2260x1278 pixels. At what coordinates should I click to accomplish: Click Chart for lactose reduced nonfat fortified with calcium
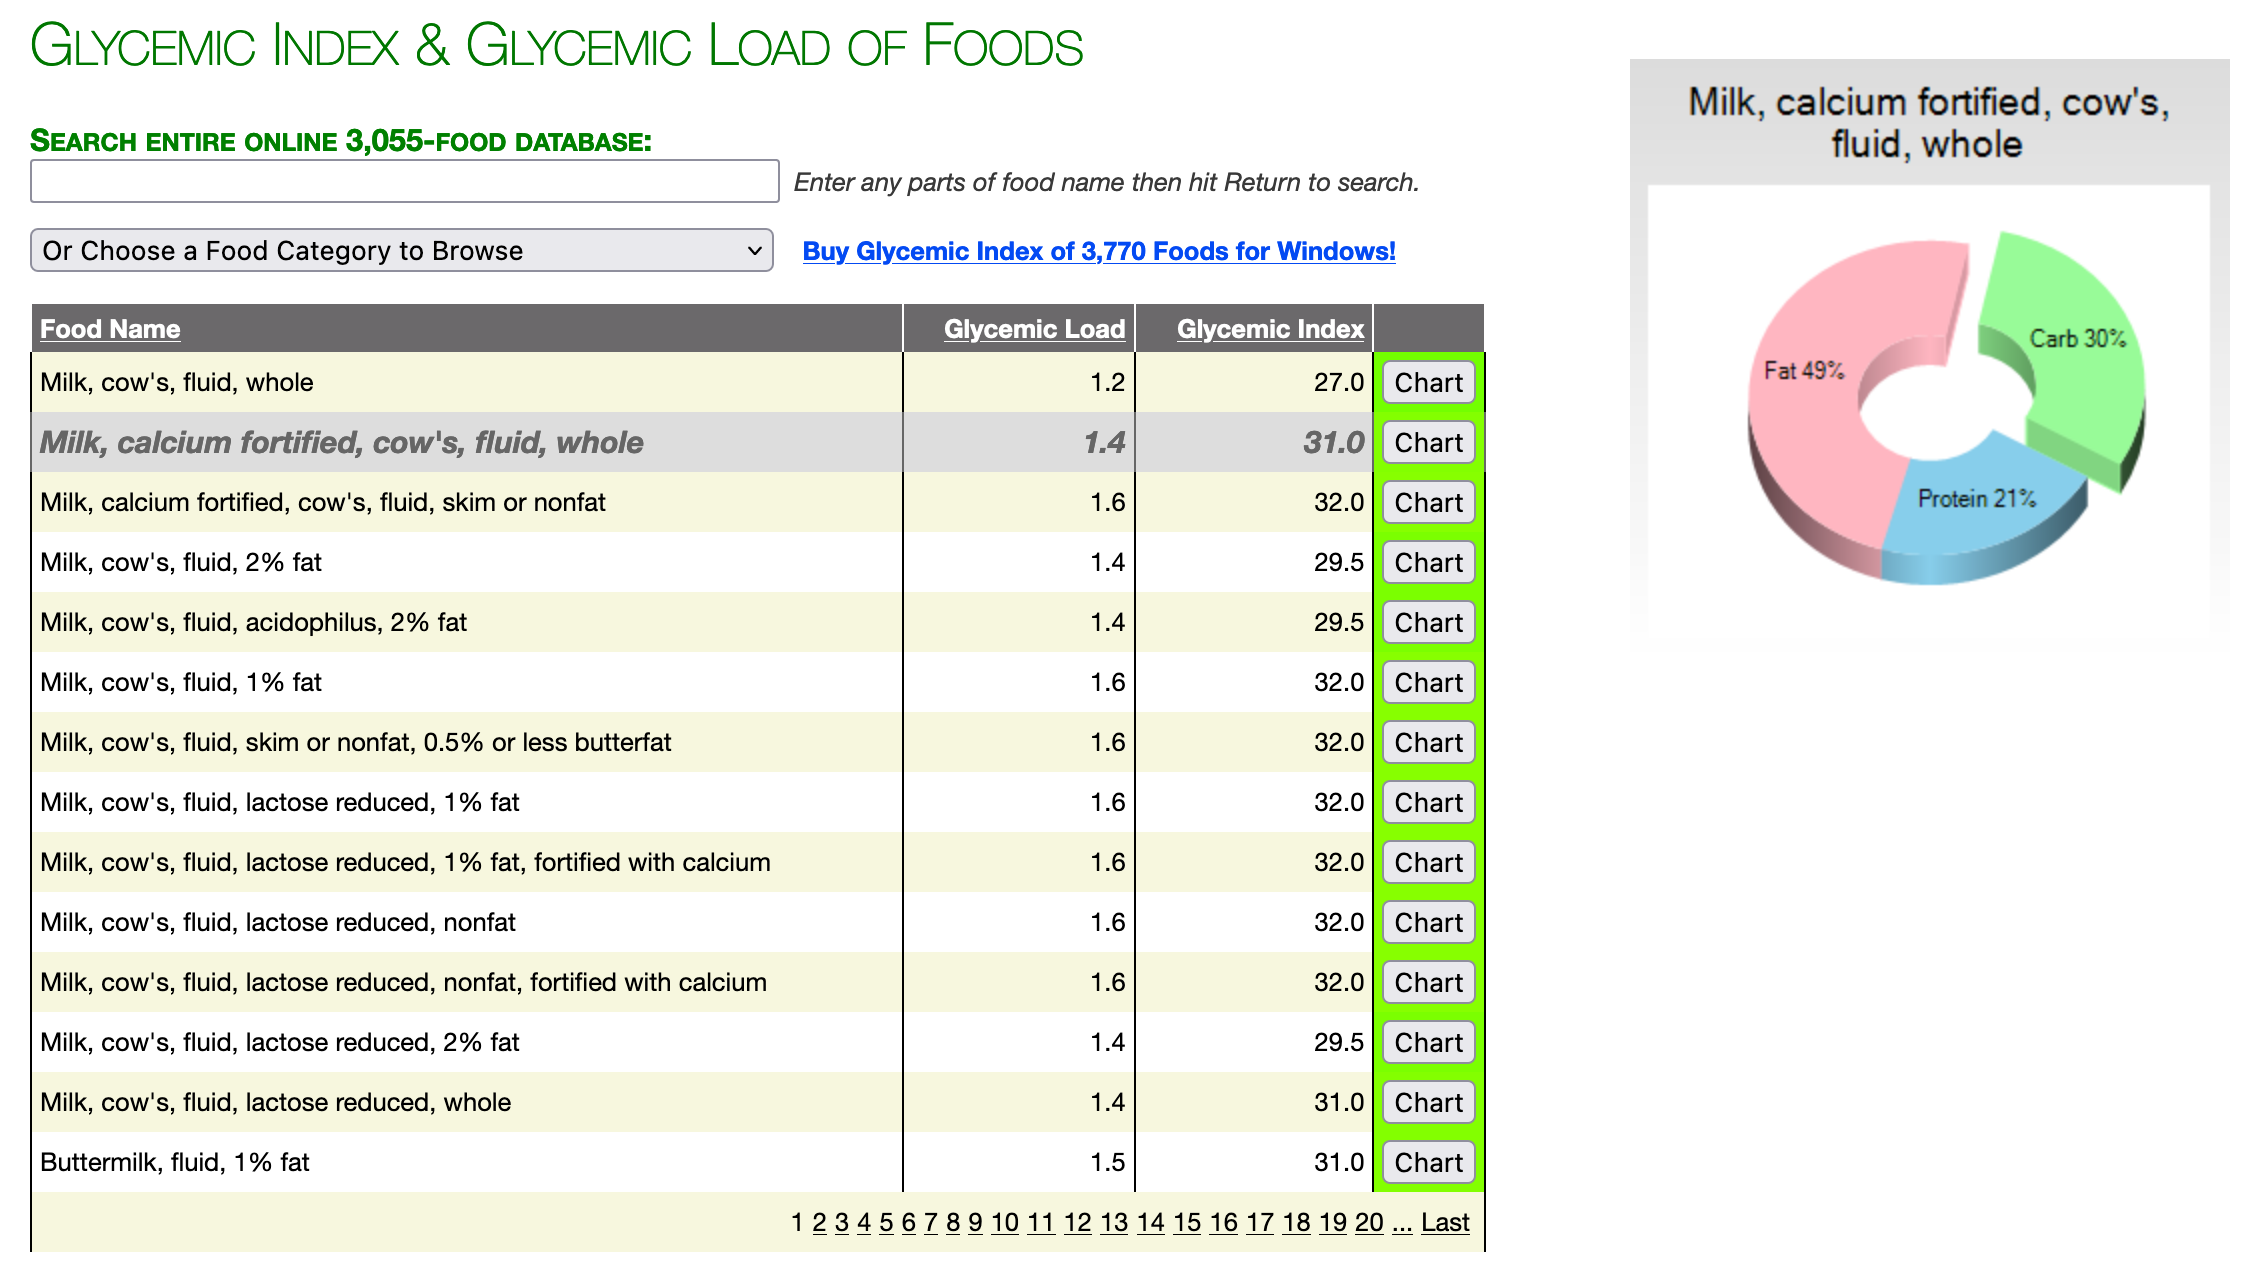[1428, 982]
